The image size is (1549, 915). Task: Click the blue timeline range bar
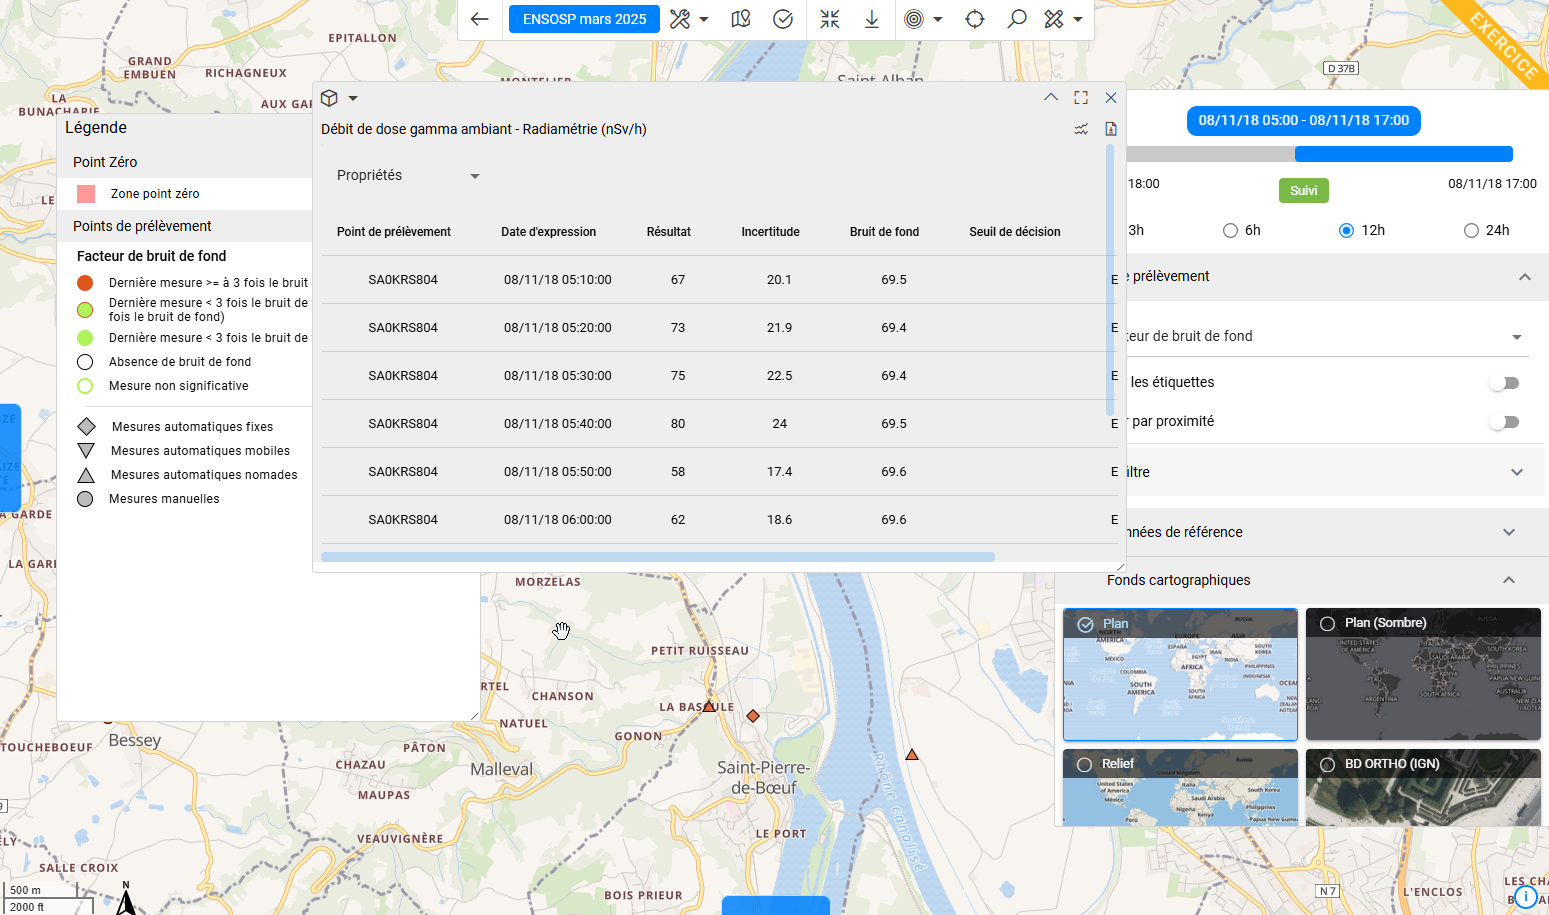(1403, 154)
